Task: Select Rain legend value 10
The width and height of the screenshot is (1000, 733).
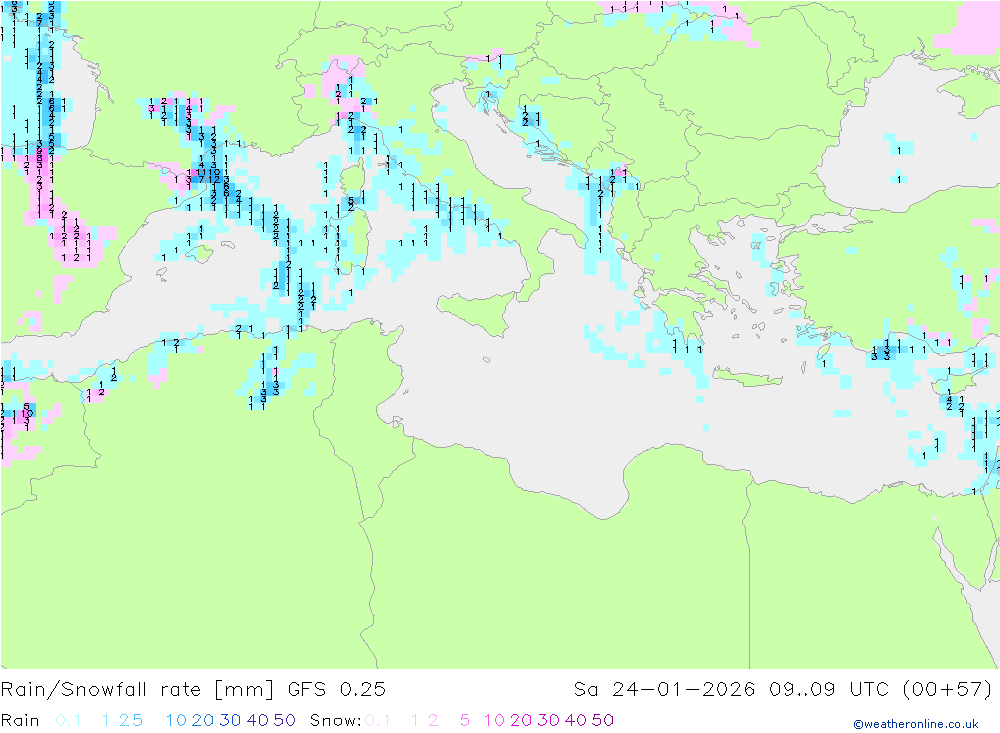Action: point(176,720)
